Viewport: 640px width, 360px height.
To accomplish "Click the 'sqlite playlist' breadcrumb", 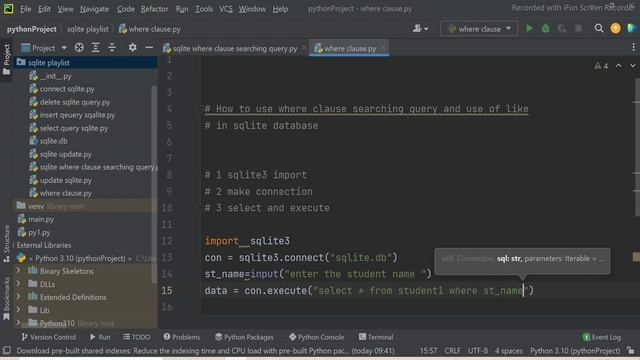I will point(88,29).
